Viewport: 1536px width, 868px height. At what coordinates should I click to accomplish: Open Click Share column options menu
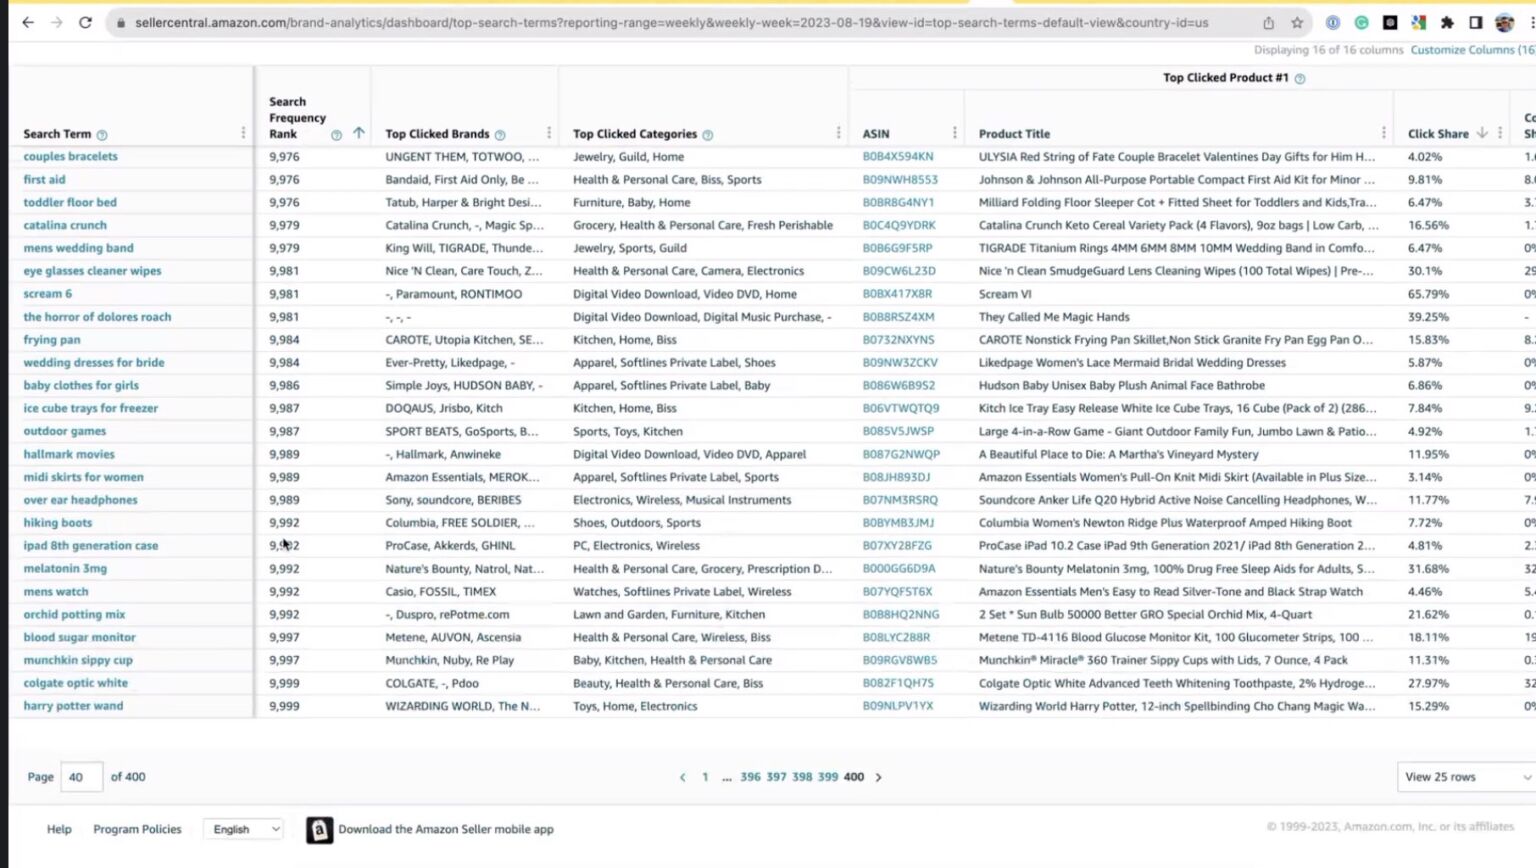(x=1500, y=133)
